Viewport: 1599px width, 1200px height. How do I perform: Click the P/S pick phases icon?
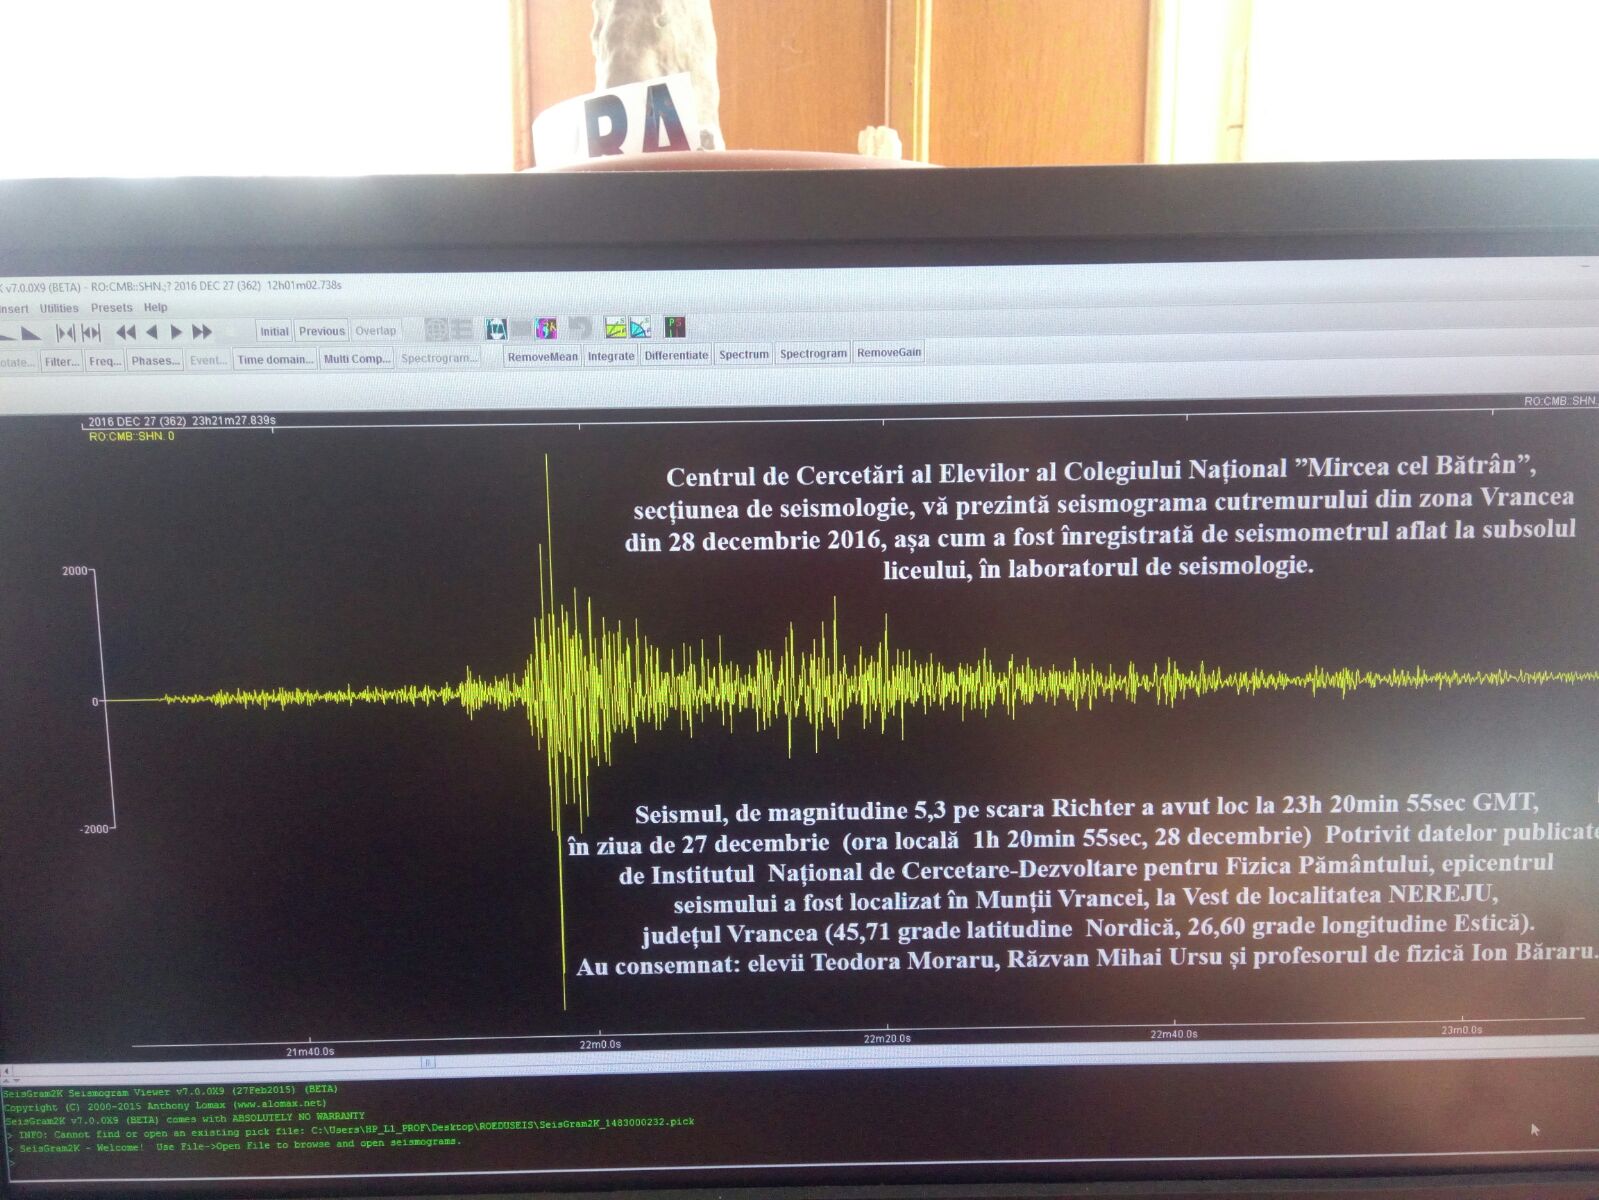pyautogui.click(x=675, y=327)
